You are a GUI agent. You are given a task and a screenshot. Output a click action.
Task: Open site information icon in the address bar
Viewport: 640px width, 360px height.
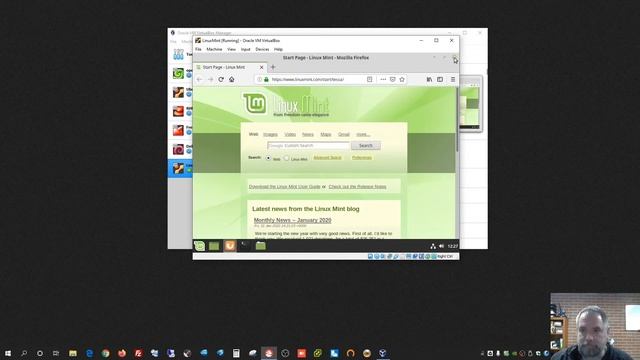(260, 79)
